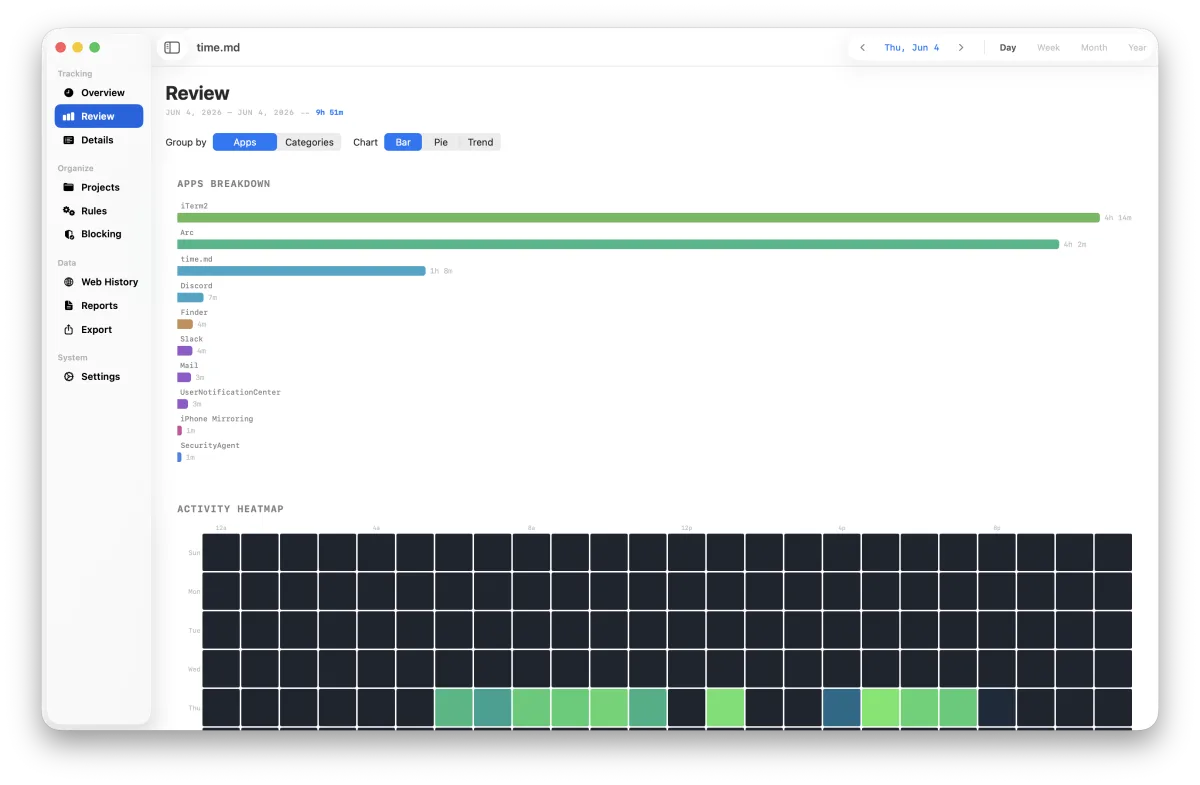Viewport: 1200px width, 785px height.
Task: Select Trend chart type
Action: [480, 142]
